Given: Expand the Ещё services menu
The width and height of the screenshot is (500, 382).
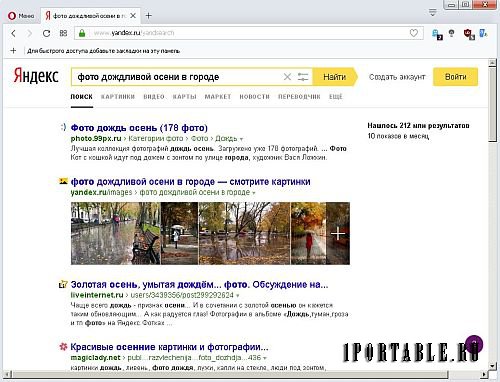Looking at the screenshot, I should pos(336,97).
